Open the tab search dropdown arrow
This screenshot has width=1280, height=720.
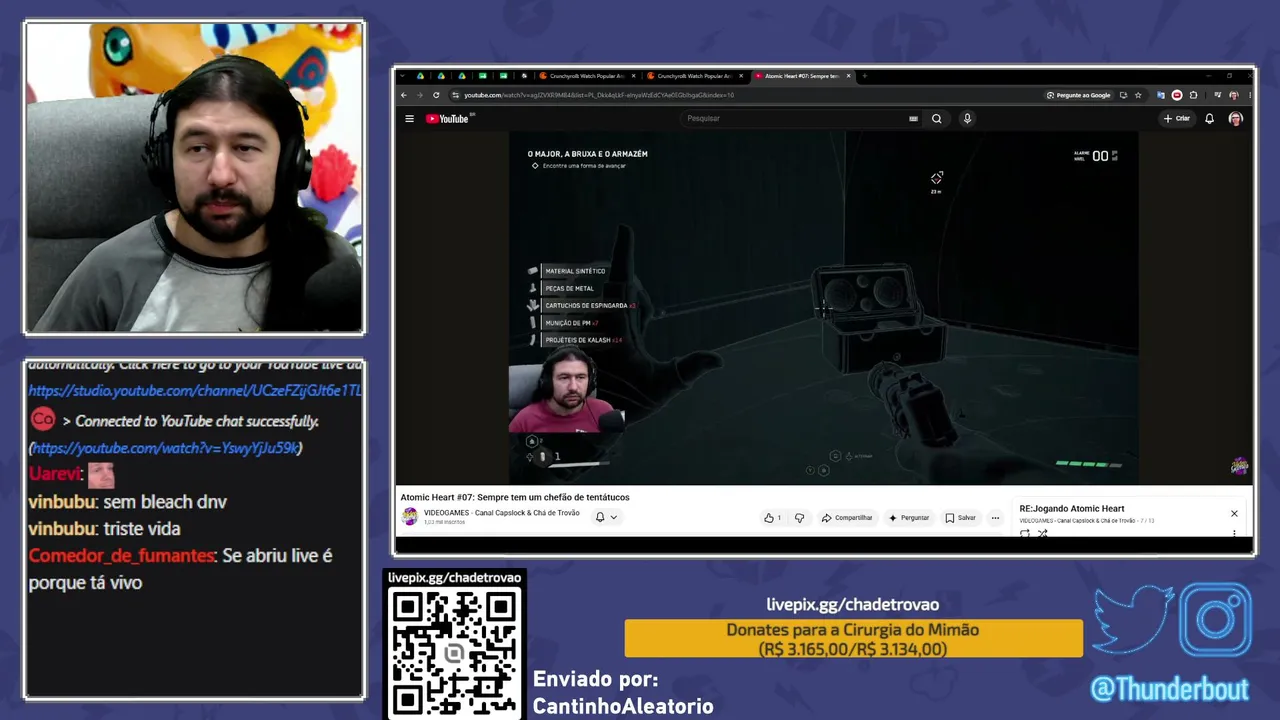[403, 76]
